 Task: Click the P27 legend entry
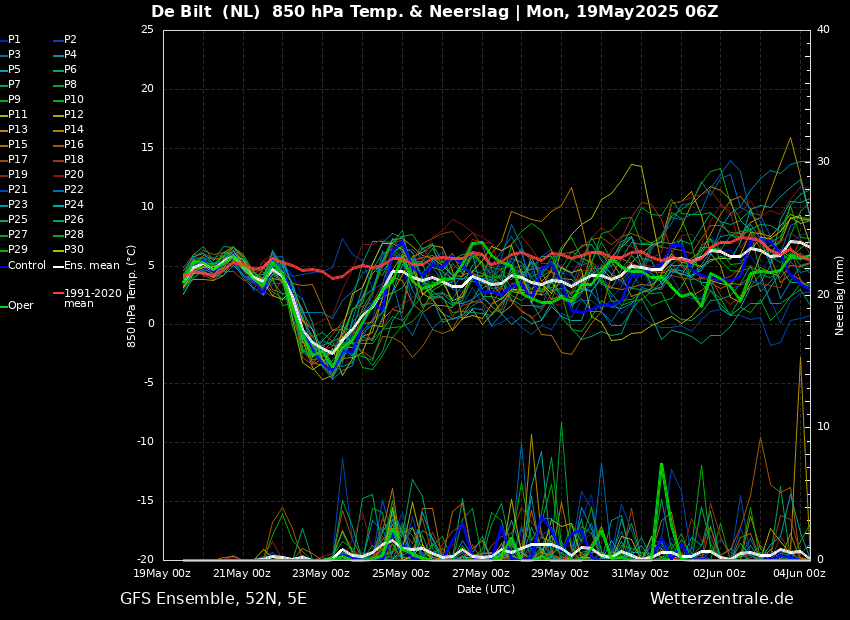click(x=18, y=235)
